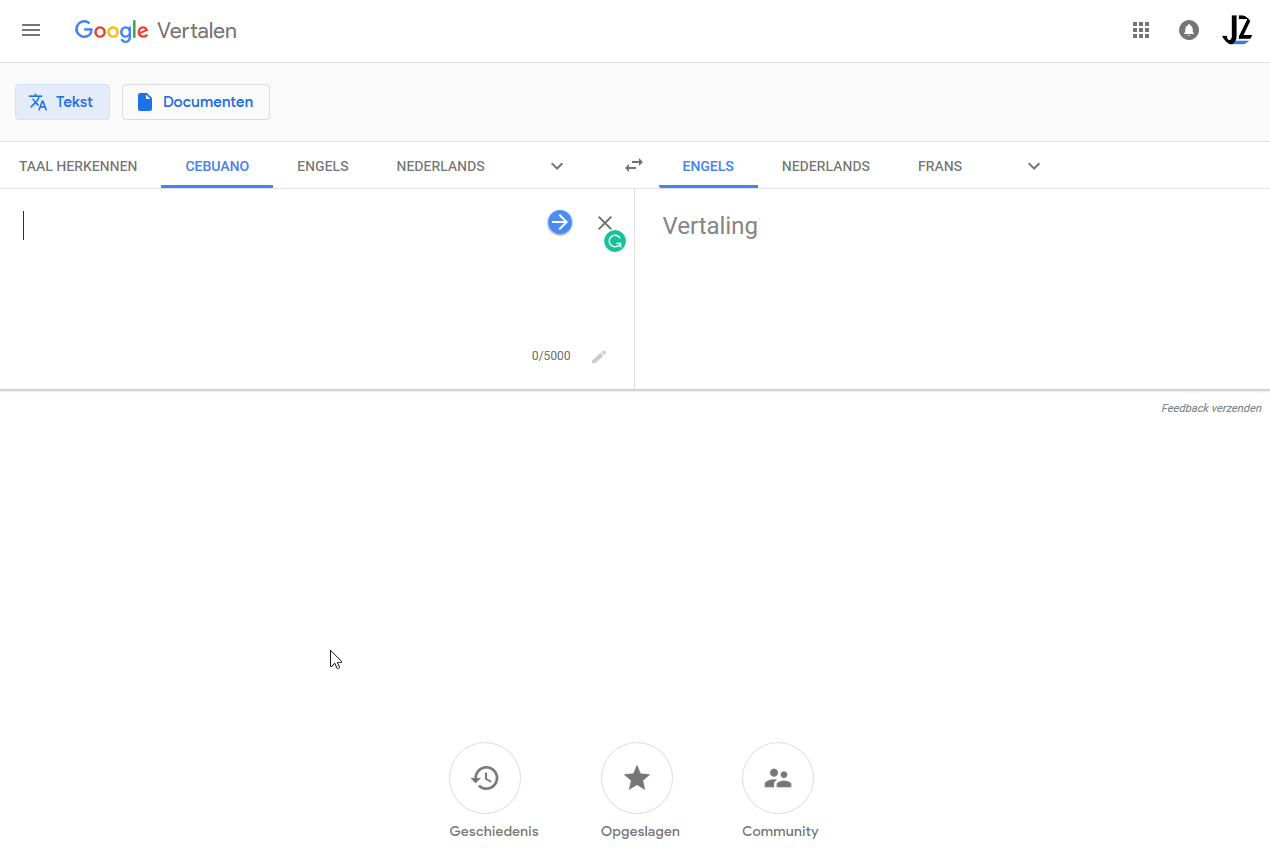This screenshot has height=865, width=1270.
Task: Click the Feedback verzenden link
Action: 1211,408
